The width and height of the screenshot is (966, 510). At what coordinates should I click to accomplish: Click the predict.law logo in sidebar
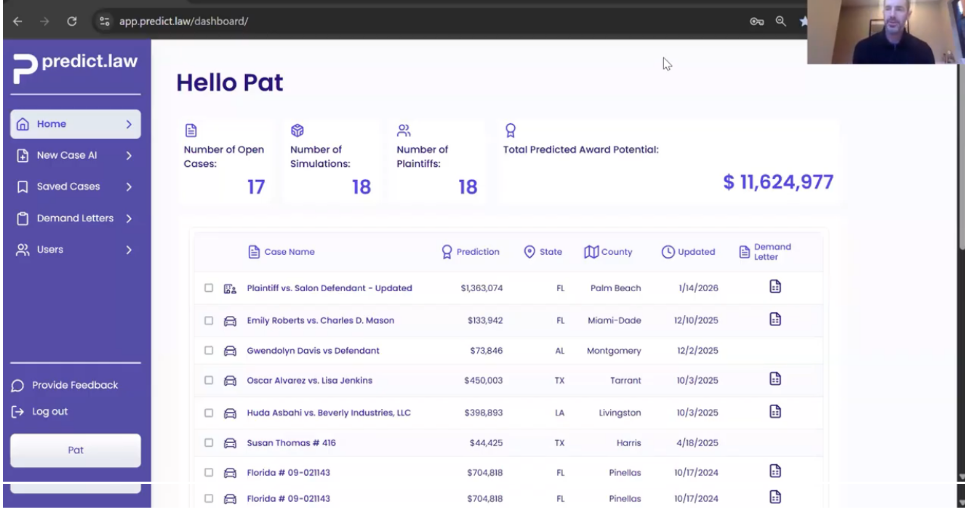coord(75,67)
